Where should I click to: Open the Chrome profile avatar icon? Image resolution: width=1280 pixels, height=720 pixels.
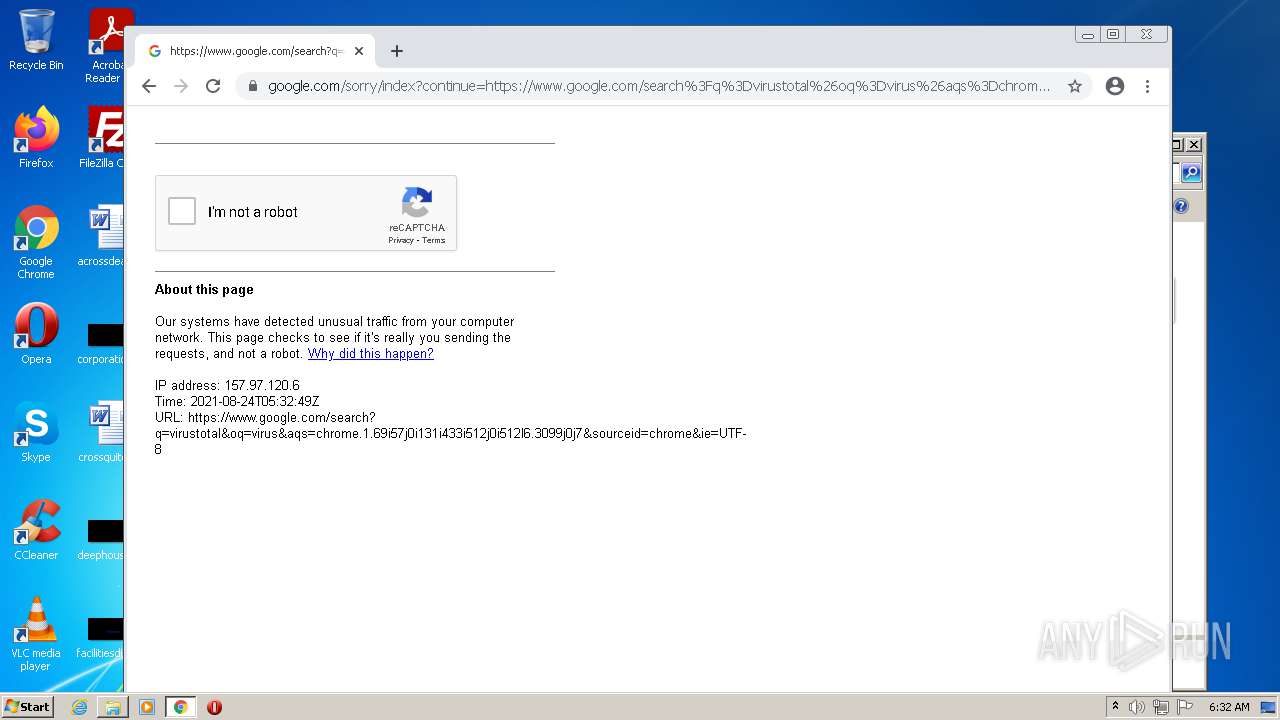tap(1115, 86)
